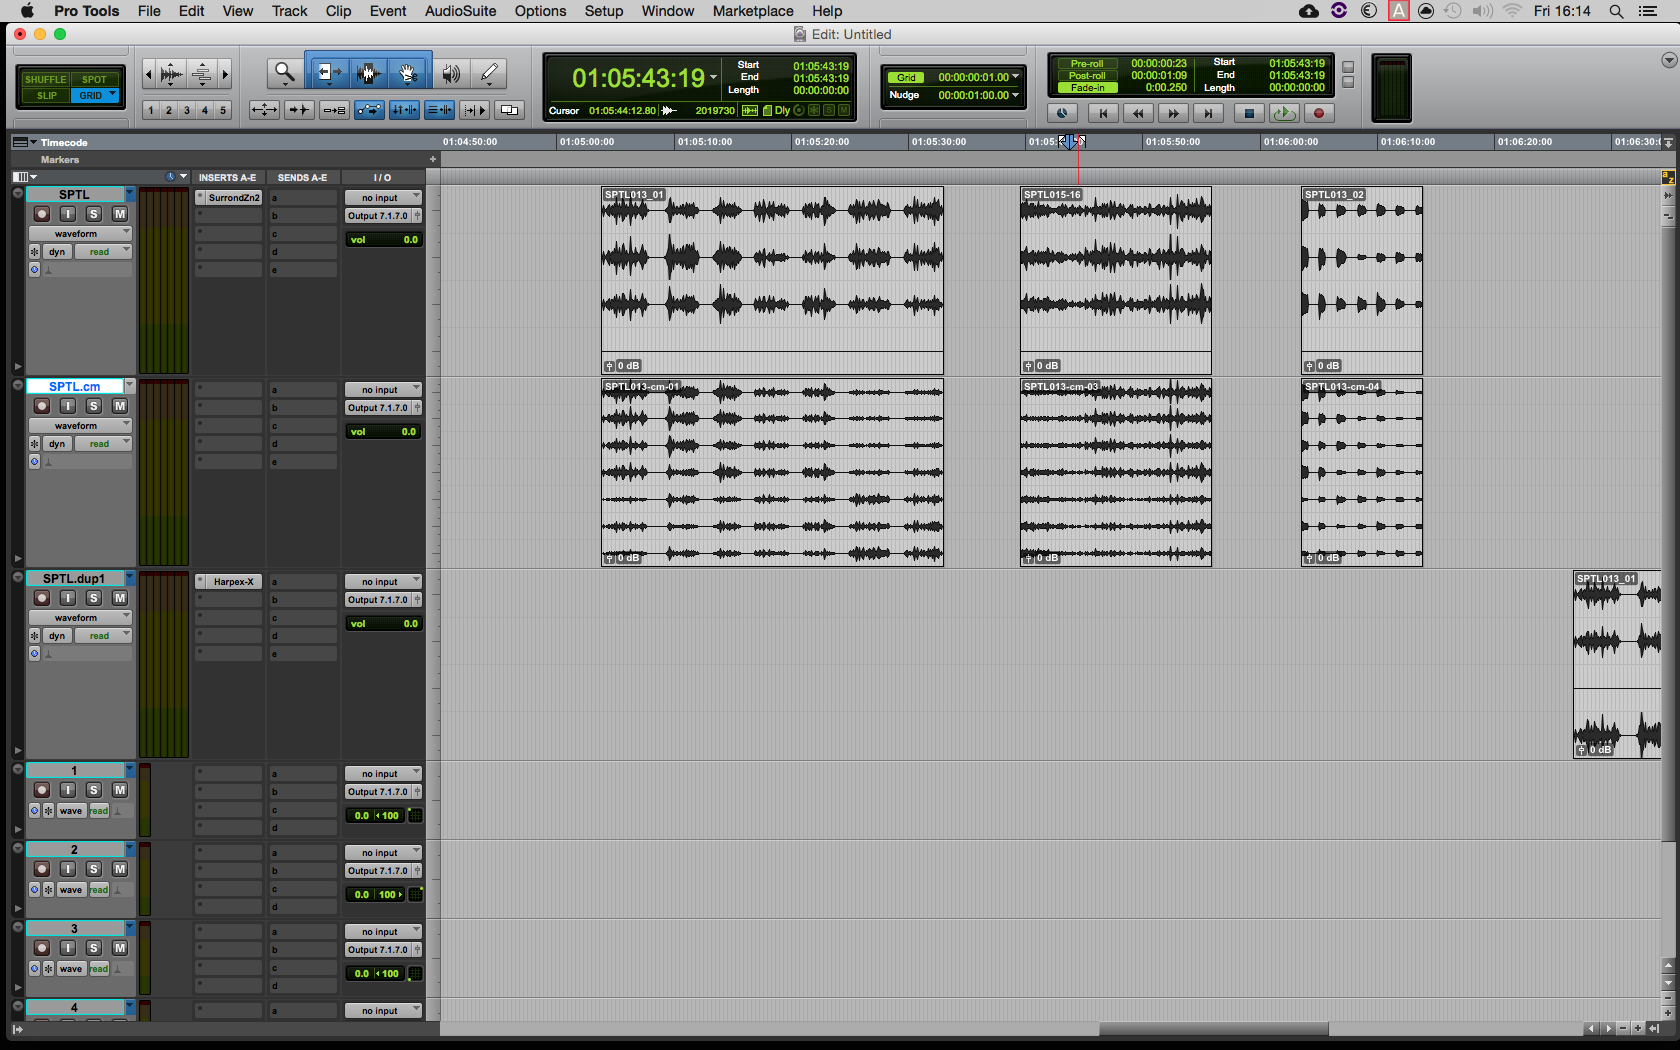Image resolution: width=1680 pixels, height=1050 pixels.
Task: Toggle Link Timeline and Edit Selection
Action: (404, 110)
